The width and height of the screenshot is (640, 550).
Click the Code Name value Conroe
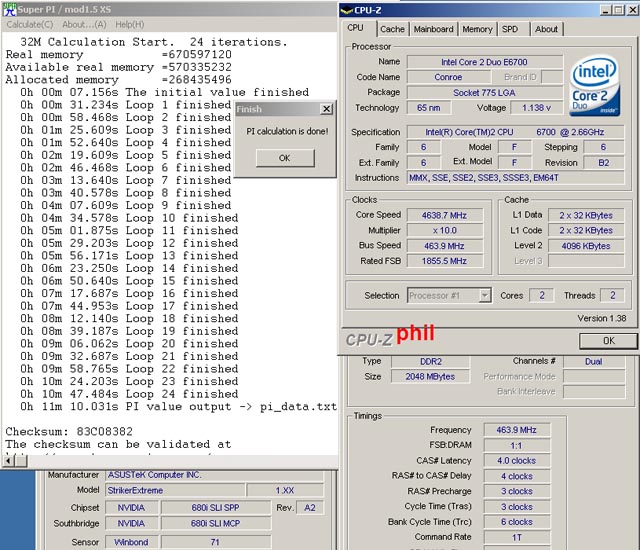[x=449, y=77]
